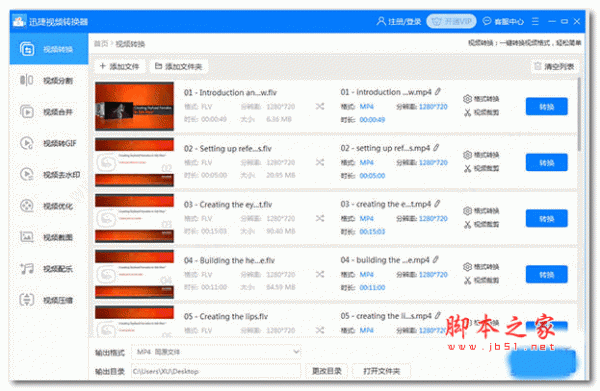Click the 视频压缩 compress icon
This screenshot has width=600, height=391.
click(x=27, y=300)
